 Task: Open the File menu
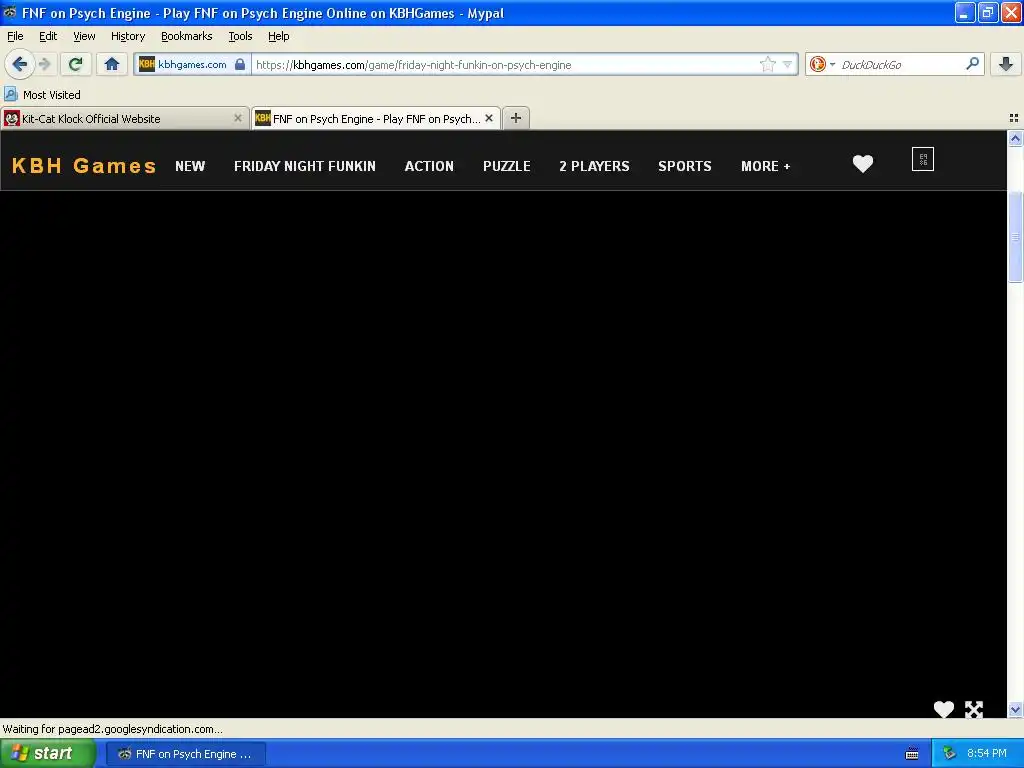coord(15,36)
